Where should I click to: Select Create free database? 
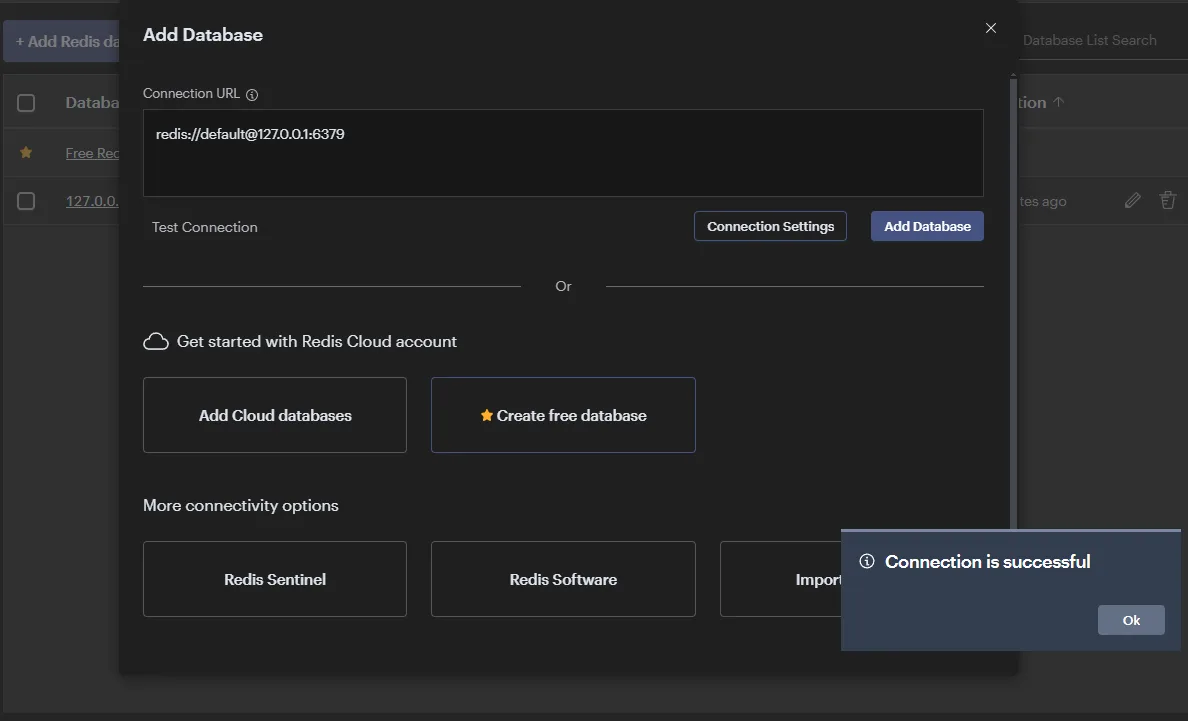pyautogui.click(x=563, y=415)
